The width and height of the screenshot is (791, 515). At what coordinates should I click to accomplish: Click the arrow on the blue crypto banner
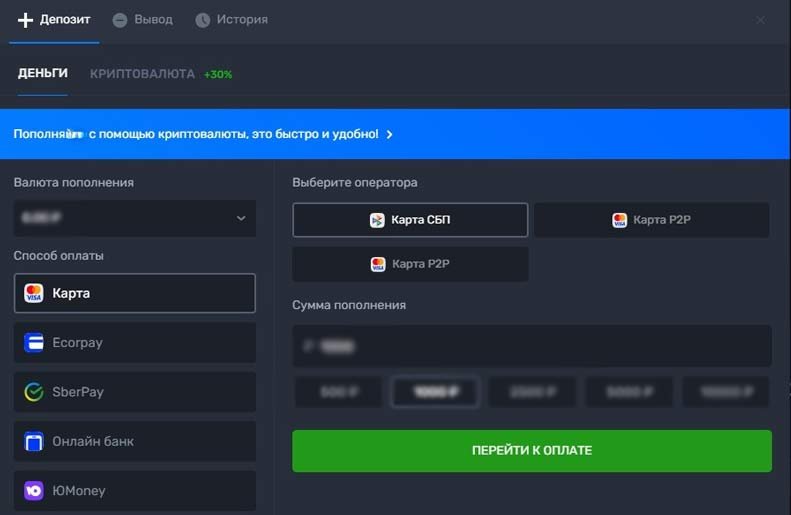[x=389, y=134]
